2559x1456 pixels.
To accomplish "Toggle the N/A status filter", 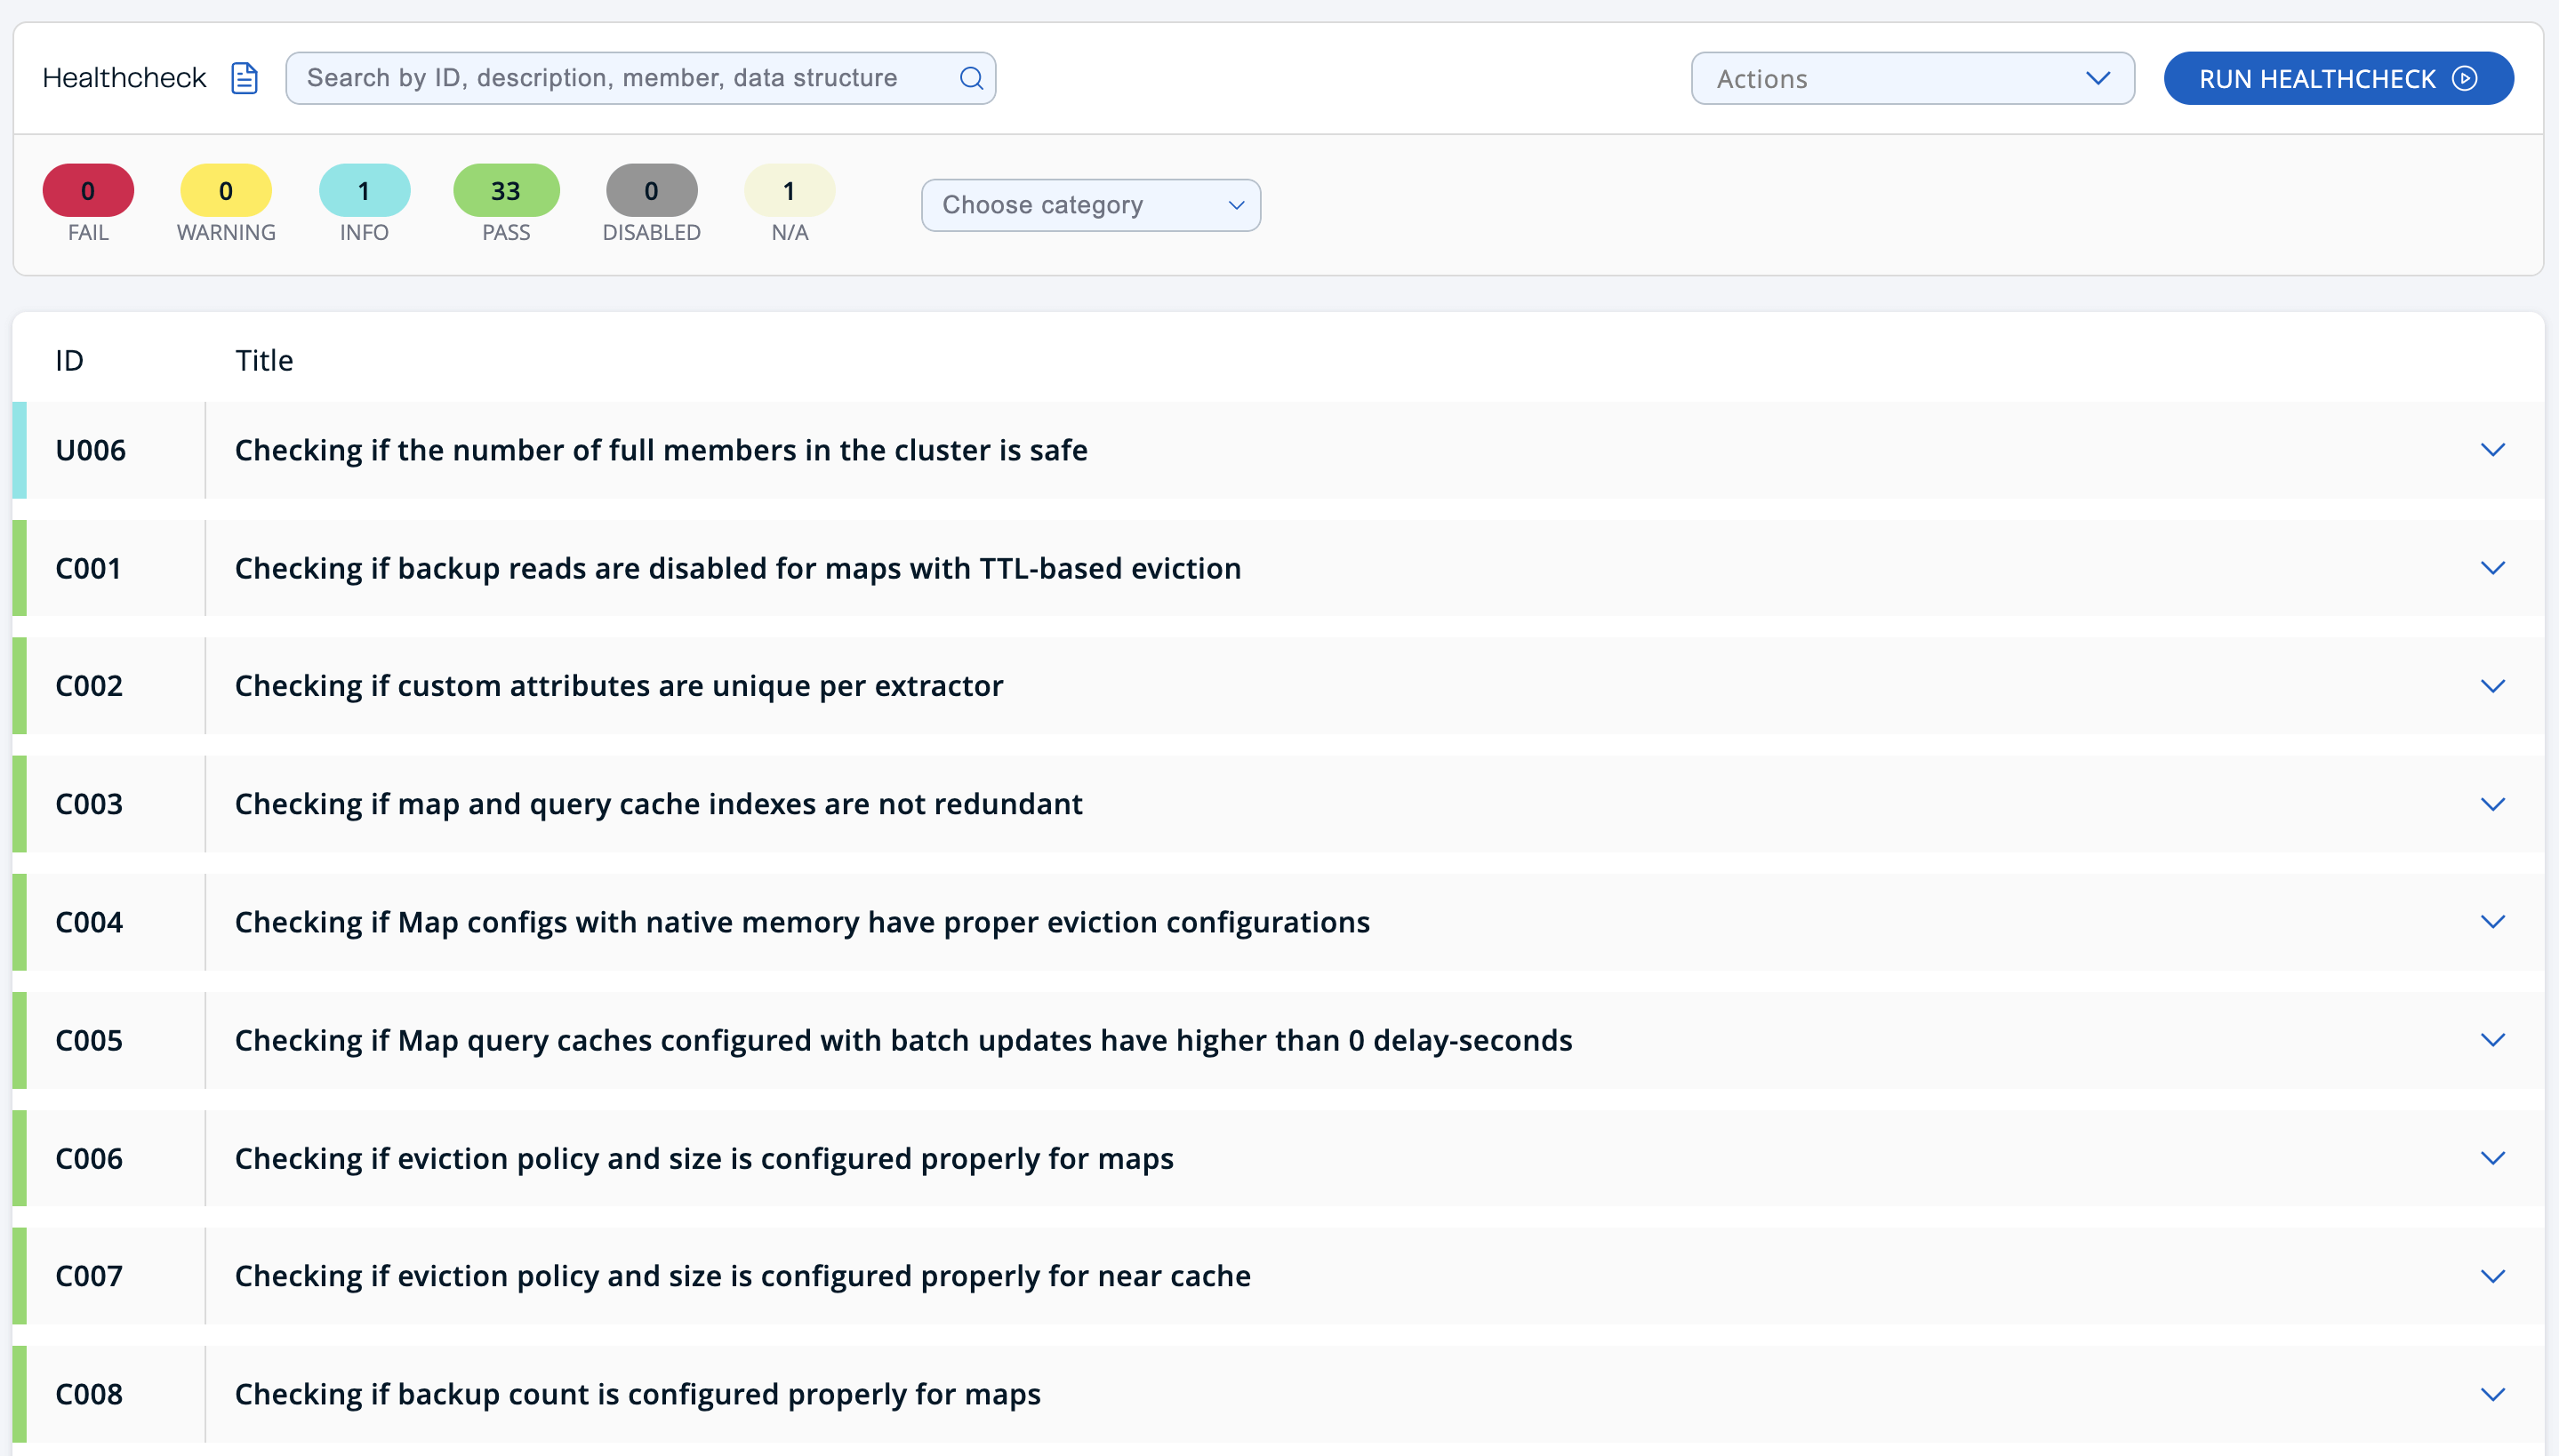I will 789,191.
